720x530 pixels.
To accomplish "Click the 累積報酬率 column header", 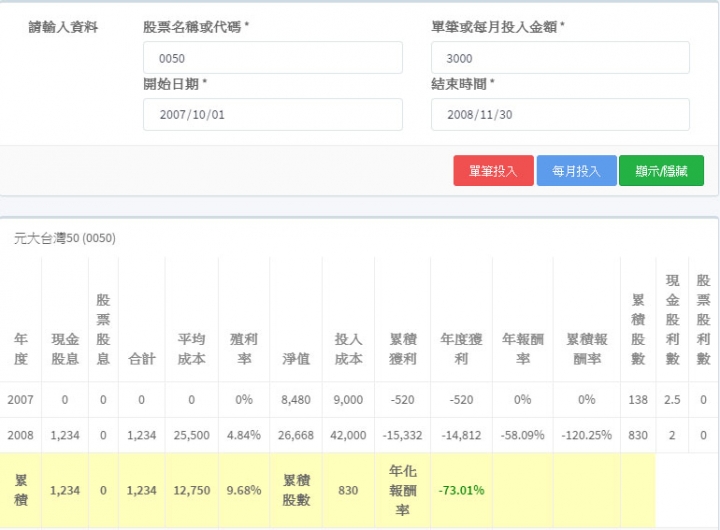I will (x=587, y=349).
